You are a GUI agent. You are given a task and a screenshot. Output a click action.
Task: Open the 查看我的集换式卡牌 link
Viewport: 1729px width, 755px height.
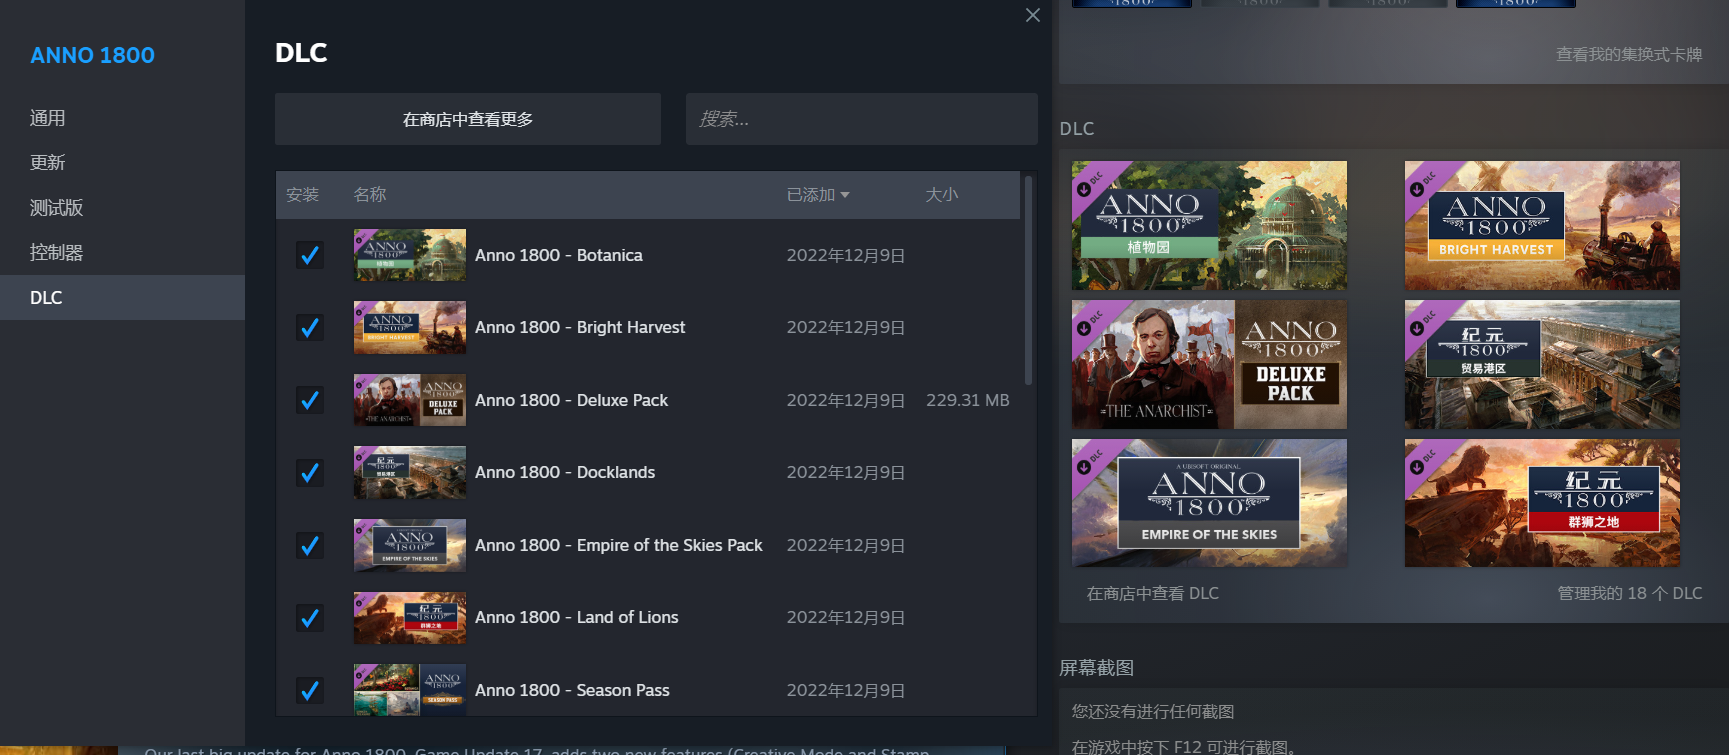point(1629,54)
